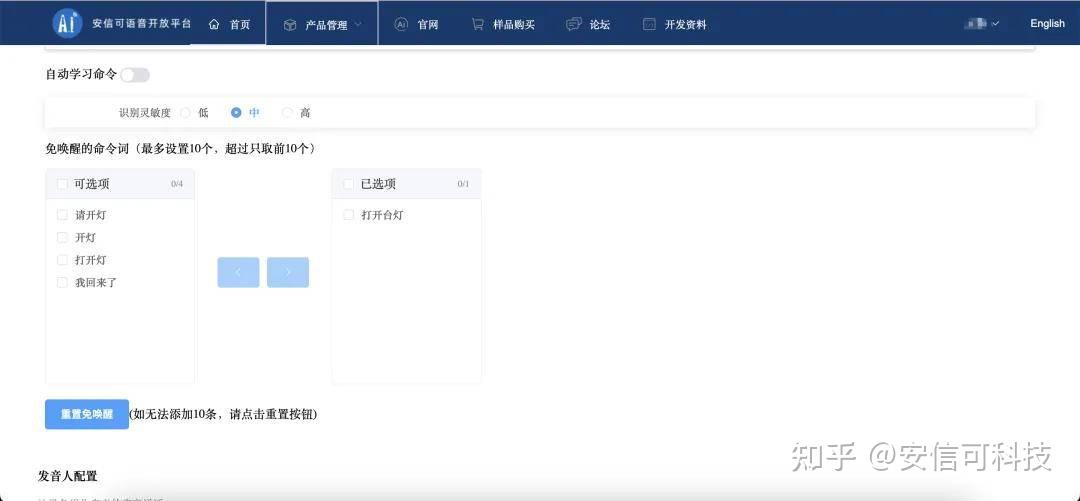The height and width of the screenshot is (501, 1080).
Task: Check the 已选项 select-all checkbox
Action: tap(349, 184)
